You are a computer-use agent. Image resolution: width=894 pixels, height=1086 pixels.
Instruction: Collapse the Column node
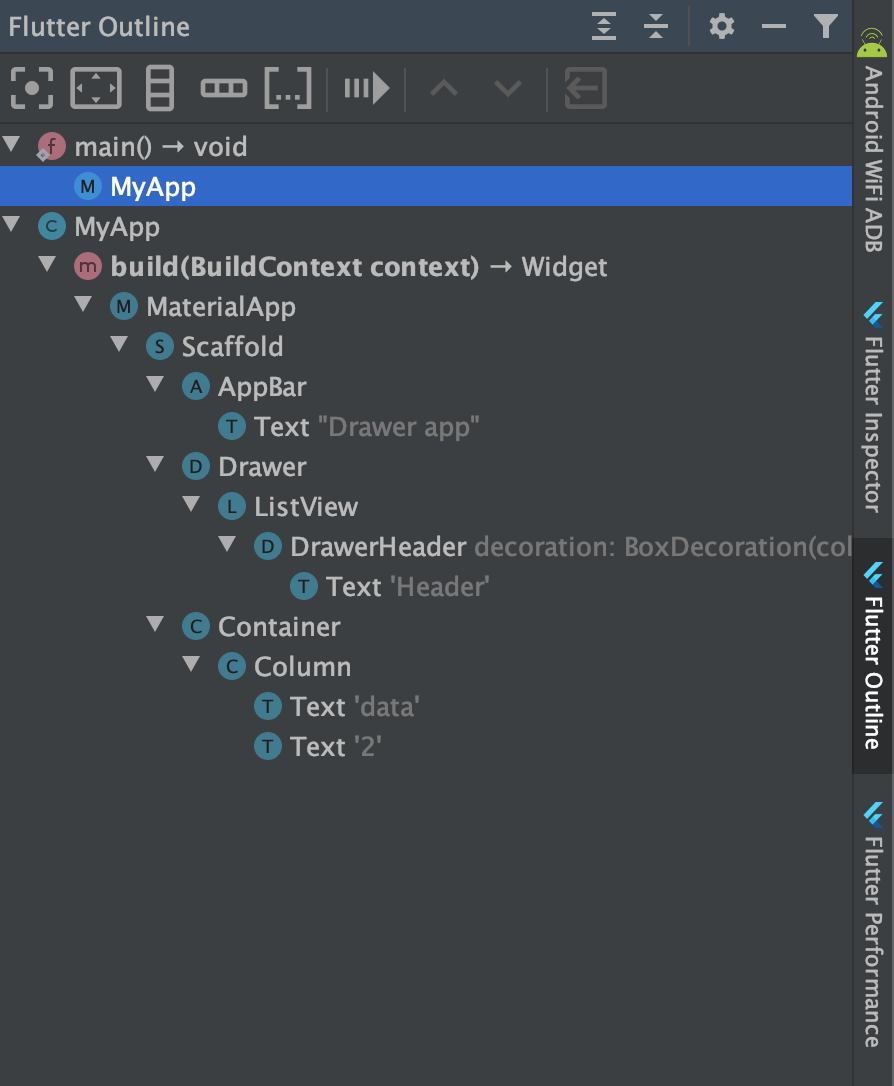[x=192, y=665]
